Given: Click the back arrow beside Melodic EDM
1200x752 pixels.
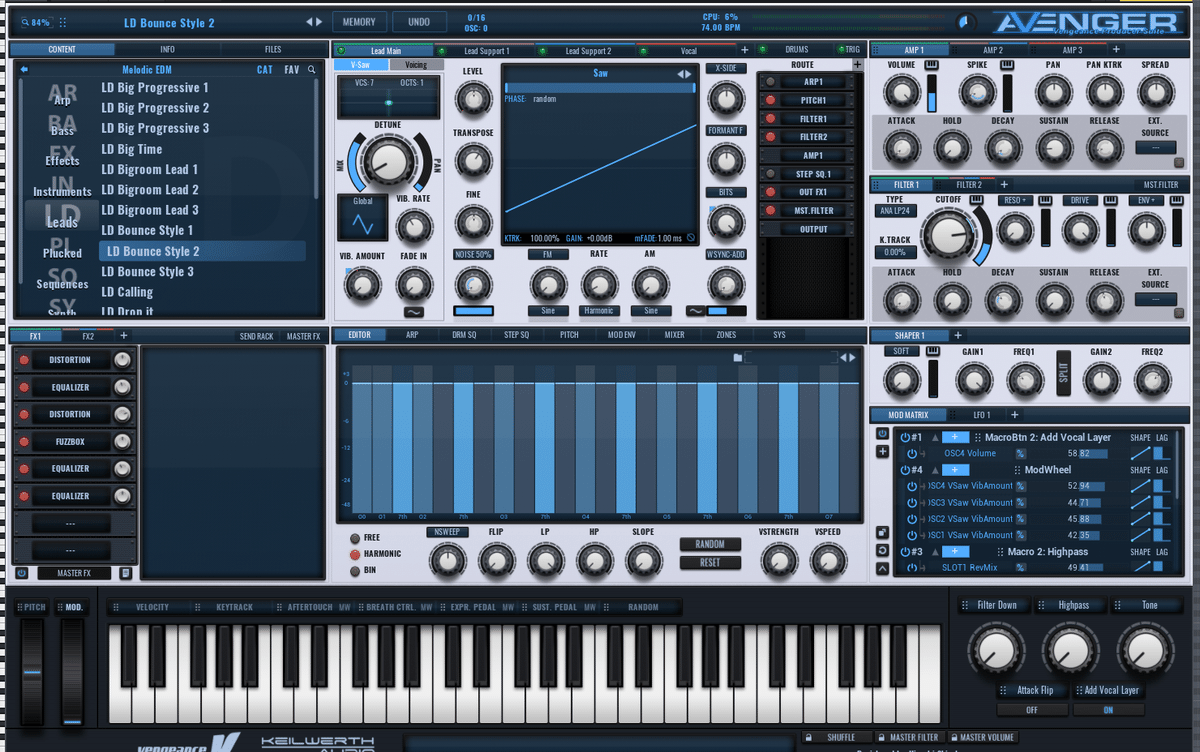Looking at the screenshot, I should 24,70.
